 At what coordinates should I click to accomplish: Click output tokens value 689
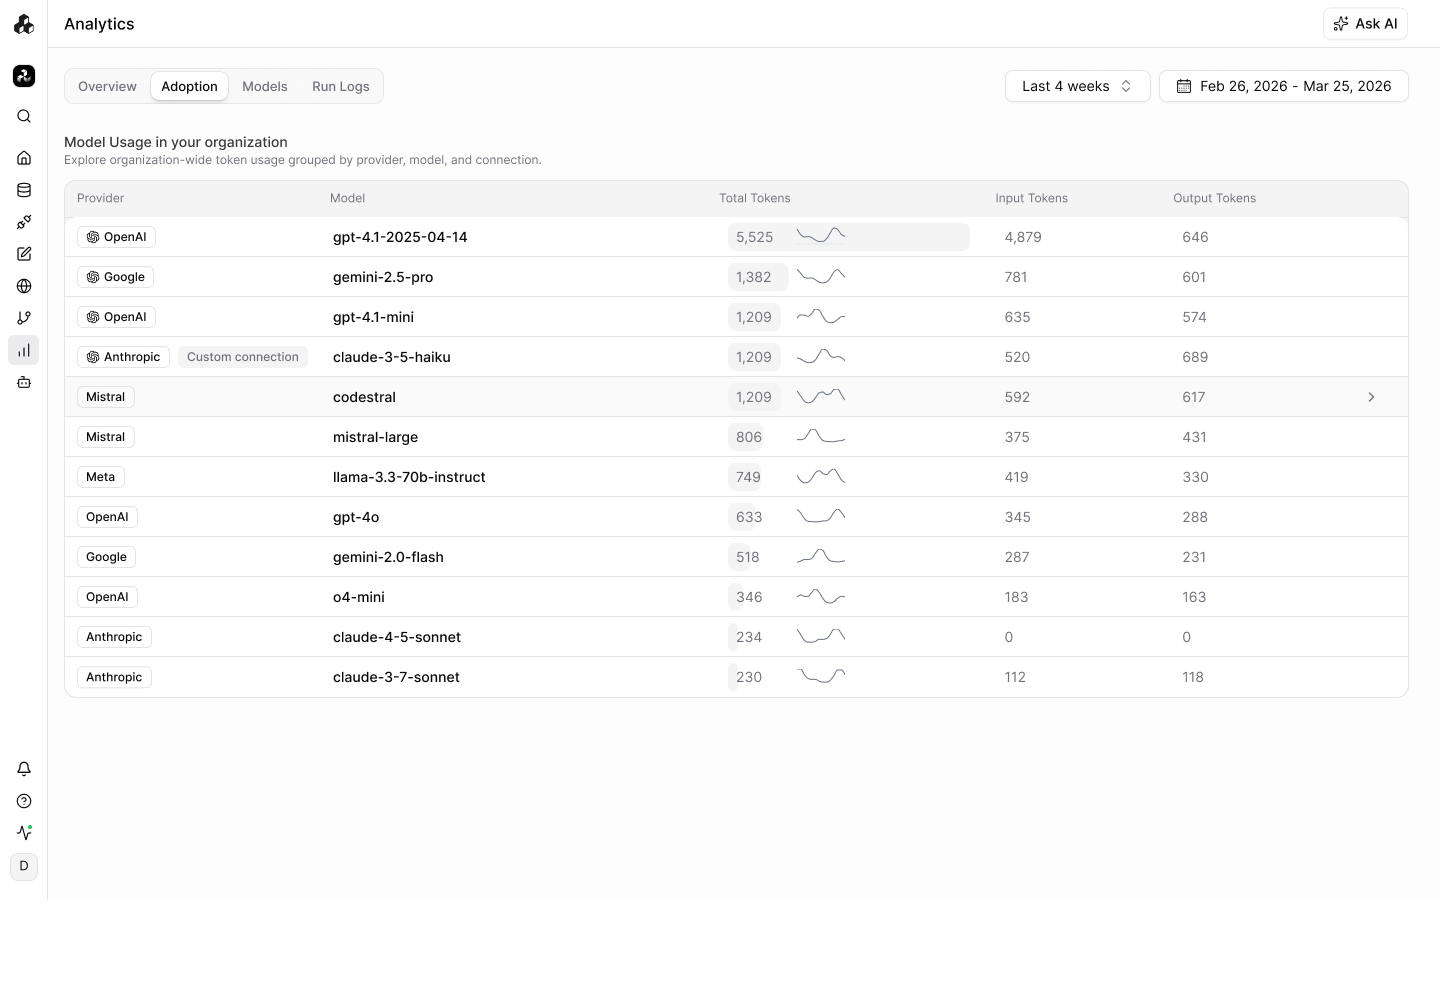1195,357
